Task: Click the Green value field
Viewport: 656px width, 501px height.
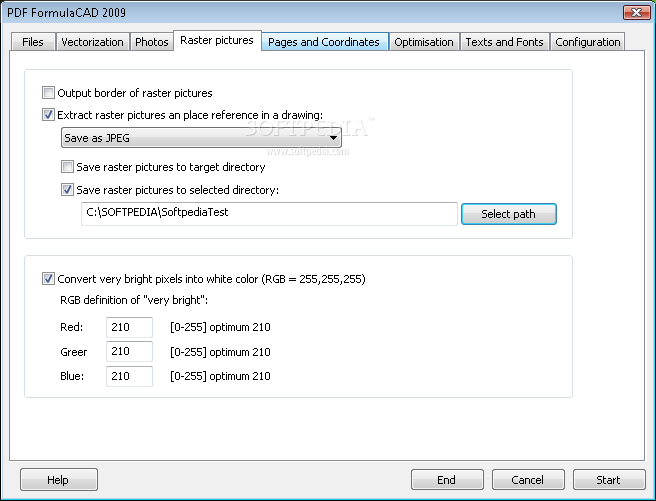Action: click(x=129, y=351)
